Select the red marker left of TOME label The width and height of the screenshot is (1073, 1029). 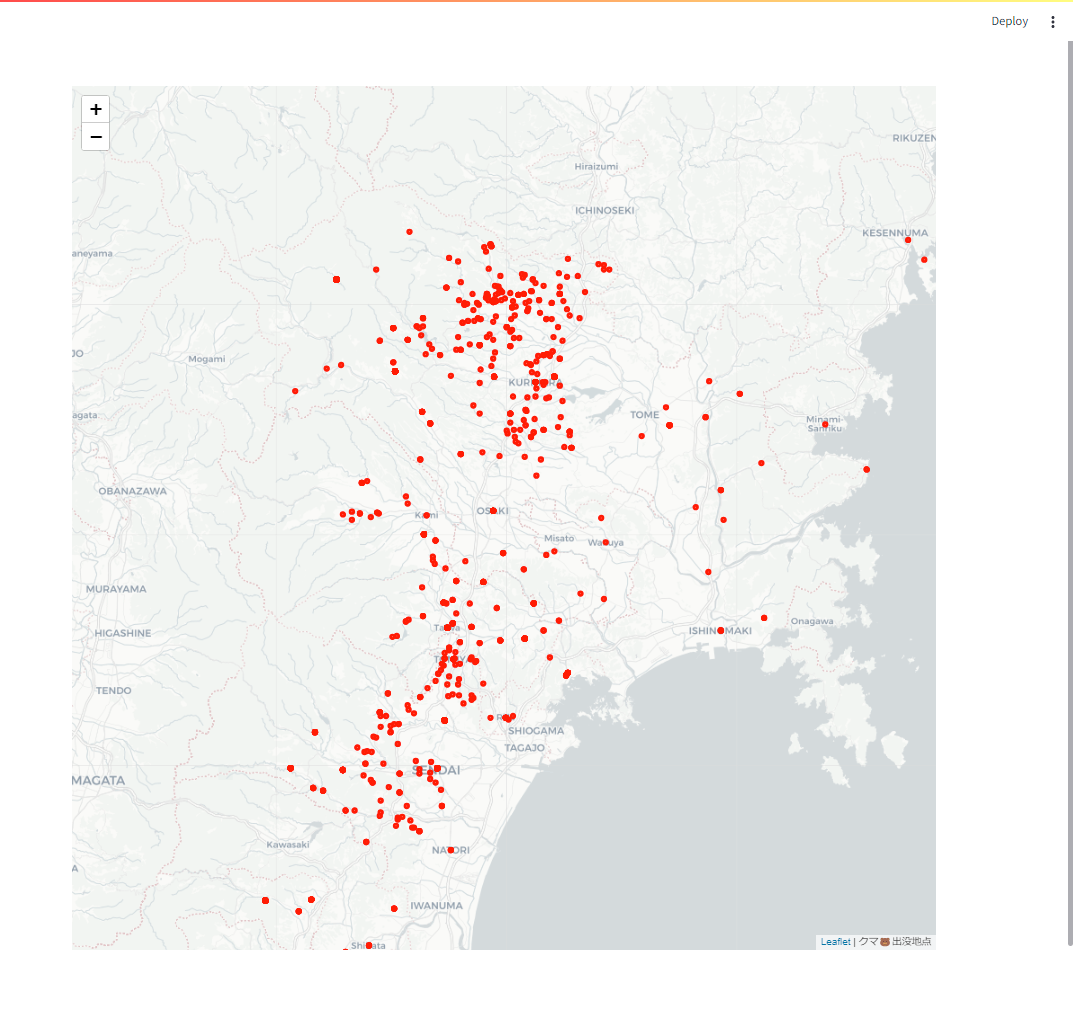tap(641, 436)
